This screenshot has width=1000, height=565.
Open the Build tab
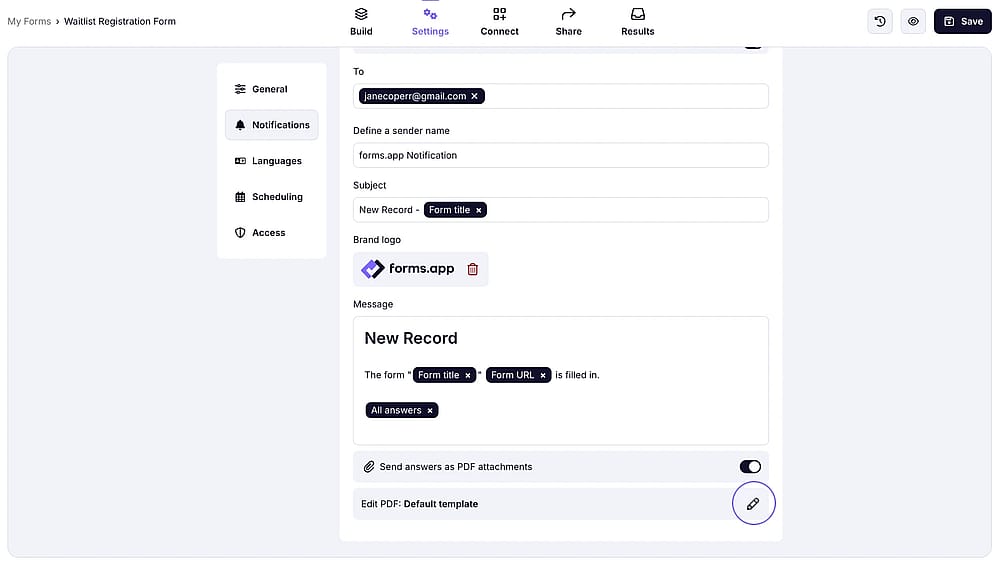(361, 22)
